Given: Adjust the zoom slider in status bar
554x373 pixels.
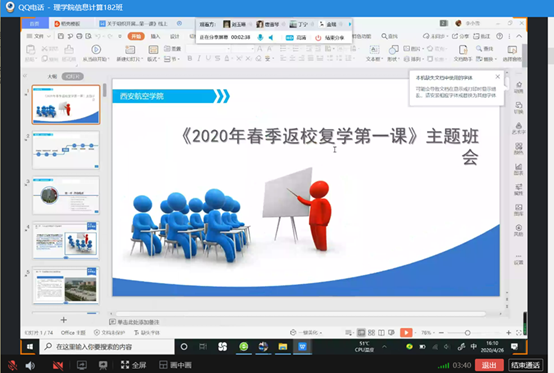Looking at the screenshot, I should [467, 333].
